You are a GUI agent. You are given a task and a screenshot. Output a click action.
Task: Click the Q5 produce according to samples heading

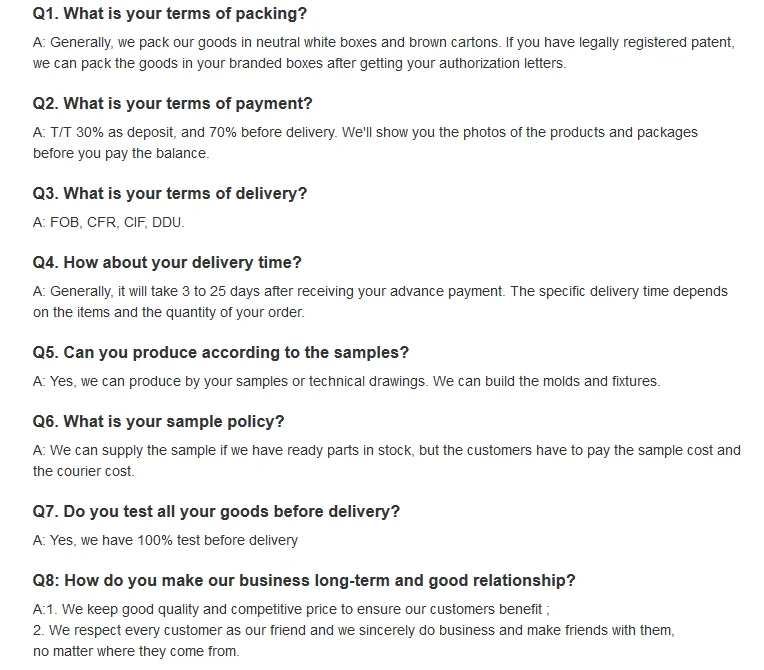pyautogui.click(x=220, y=352)
